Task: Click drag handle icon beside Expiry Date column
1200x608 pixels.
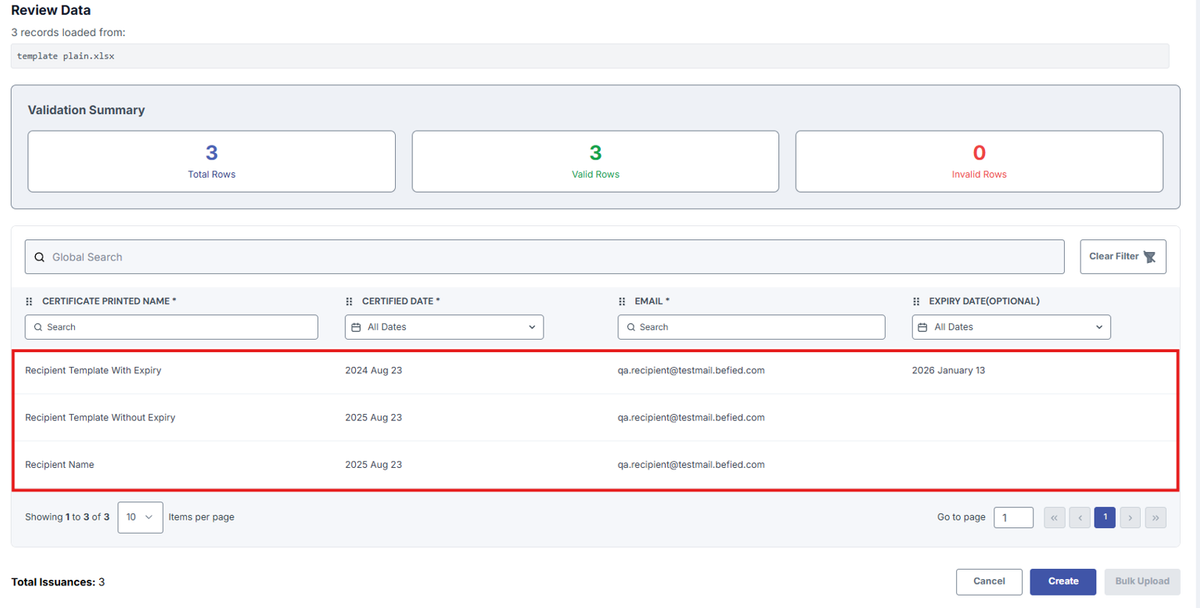Action: click(x=917, y=301)
